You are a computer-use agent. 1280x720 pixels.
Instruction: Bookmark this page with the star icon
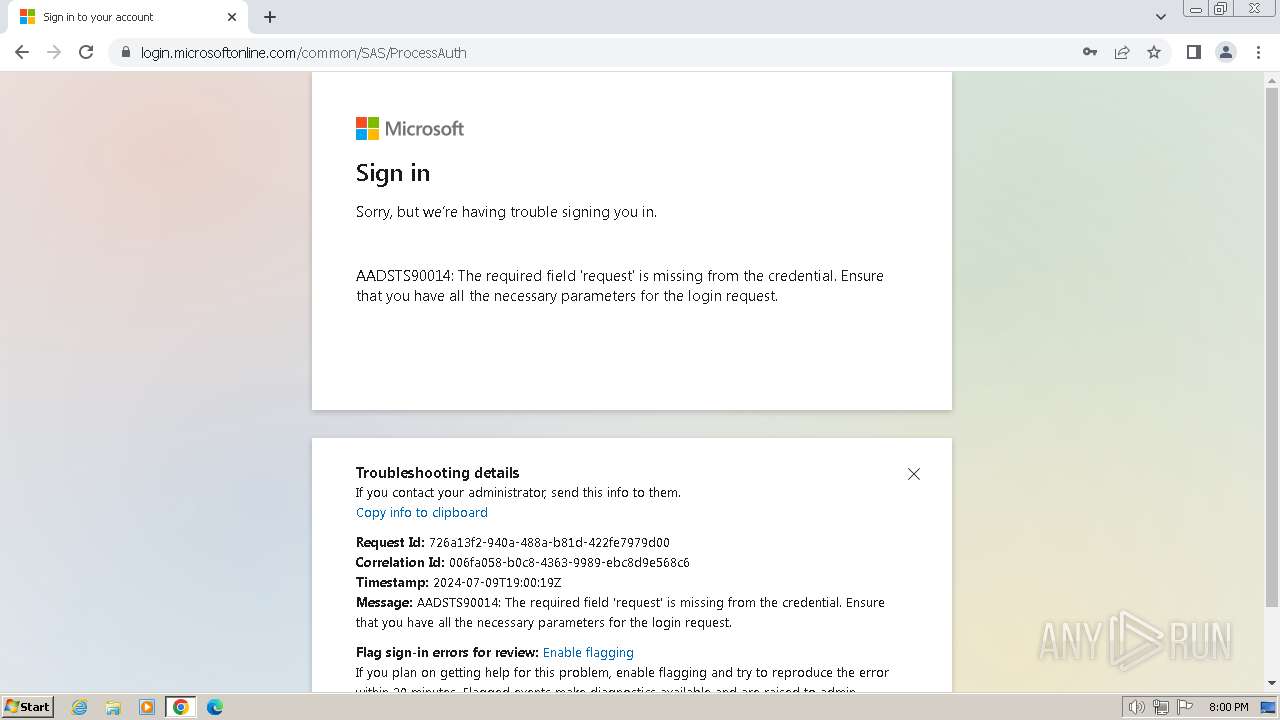[1154, 52]
